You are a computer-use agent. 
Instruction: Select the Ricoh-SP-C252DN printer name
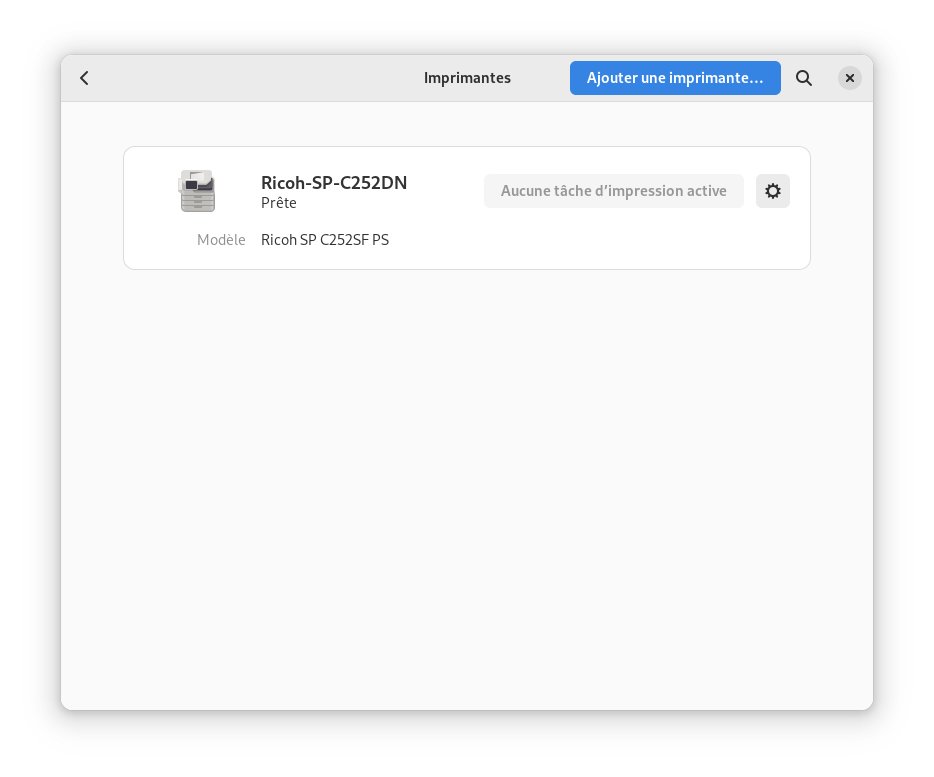pos(334,182)
